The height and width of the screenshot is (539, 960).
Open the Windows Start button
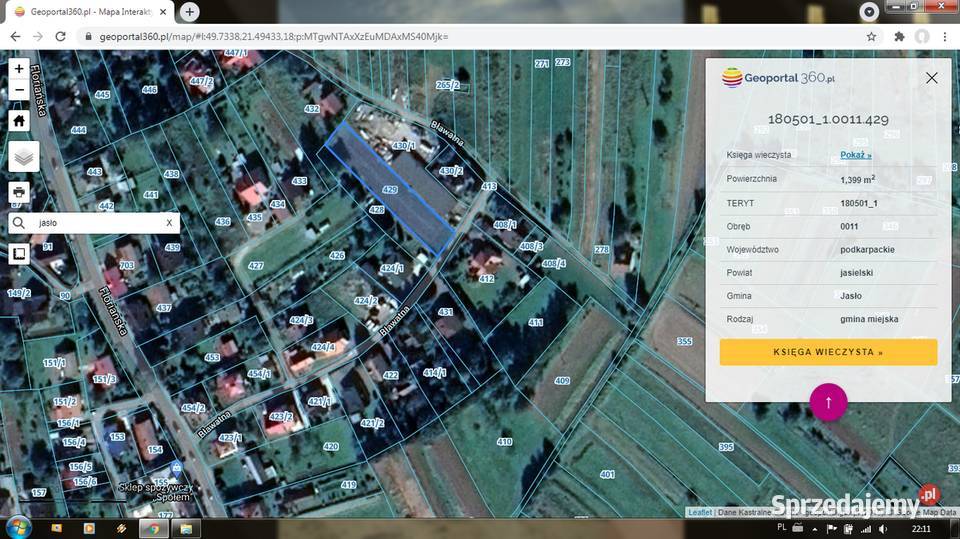[17, 527]
